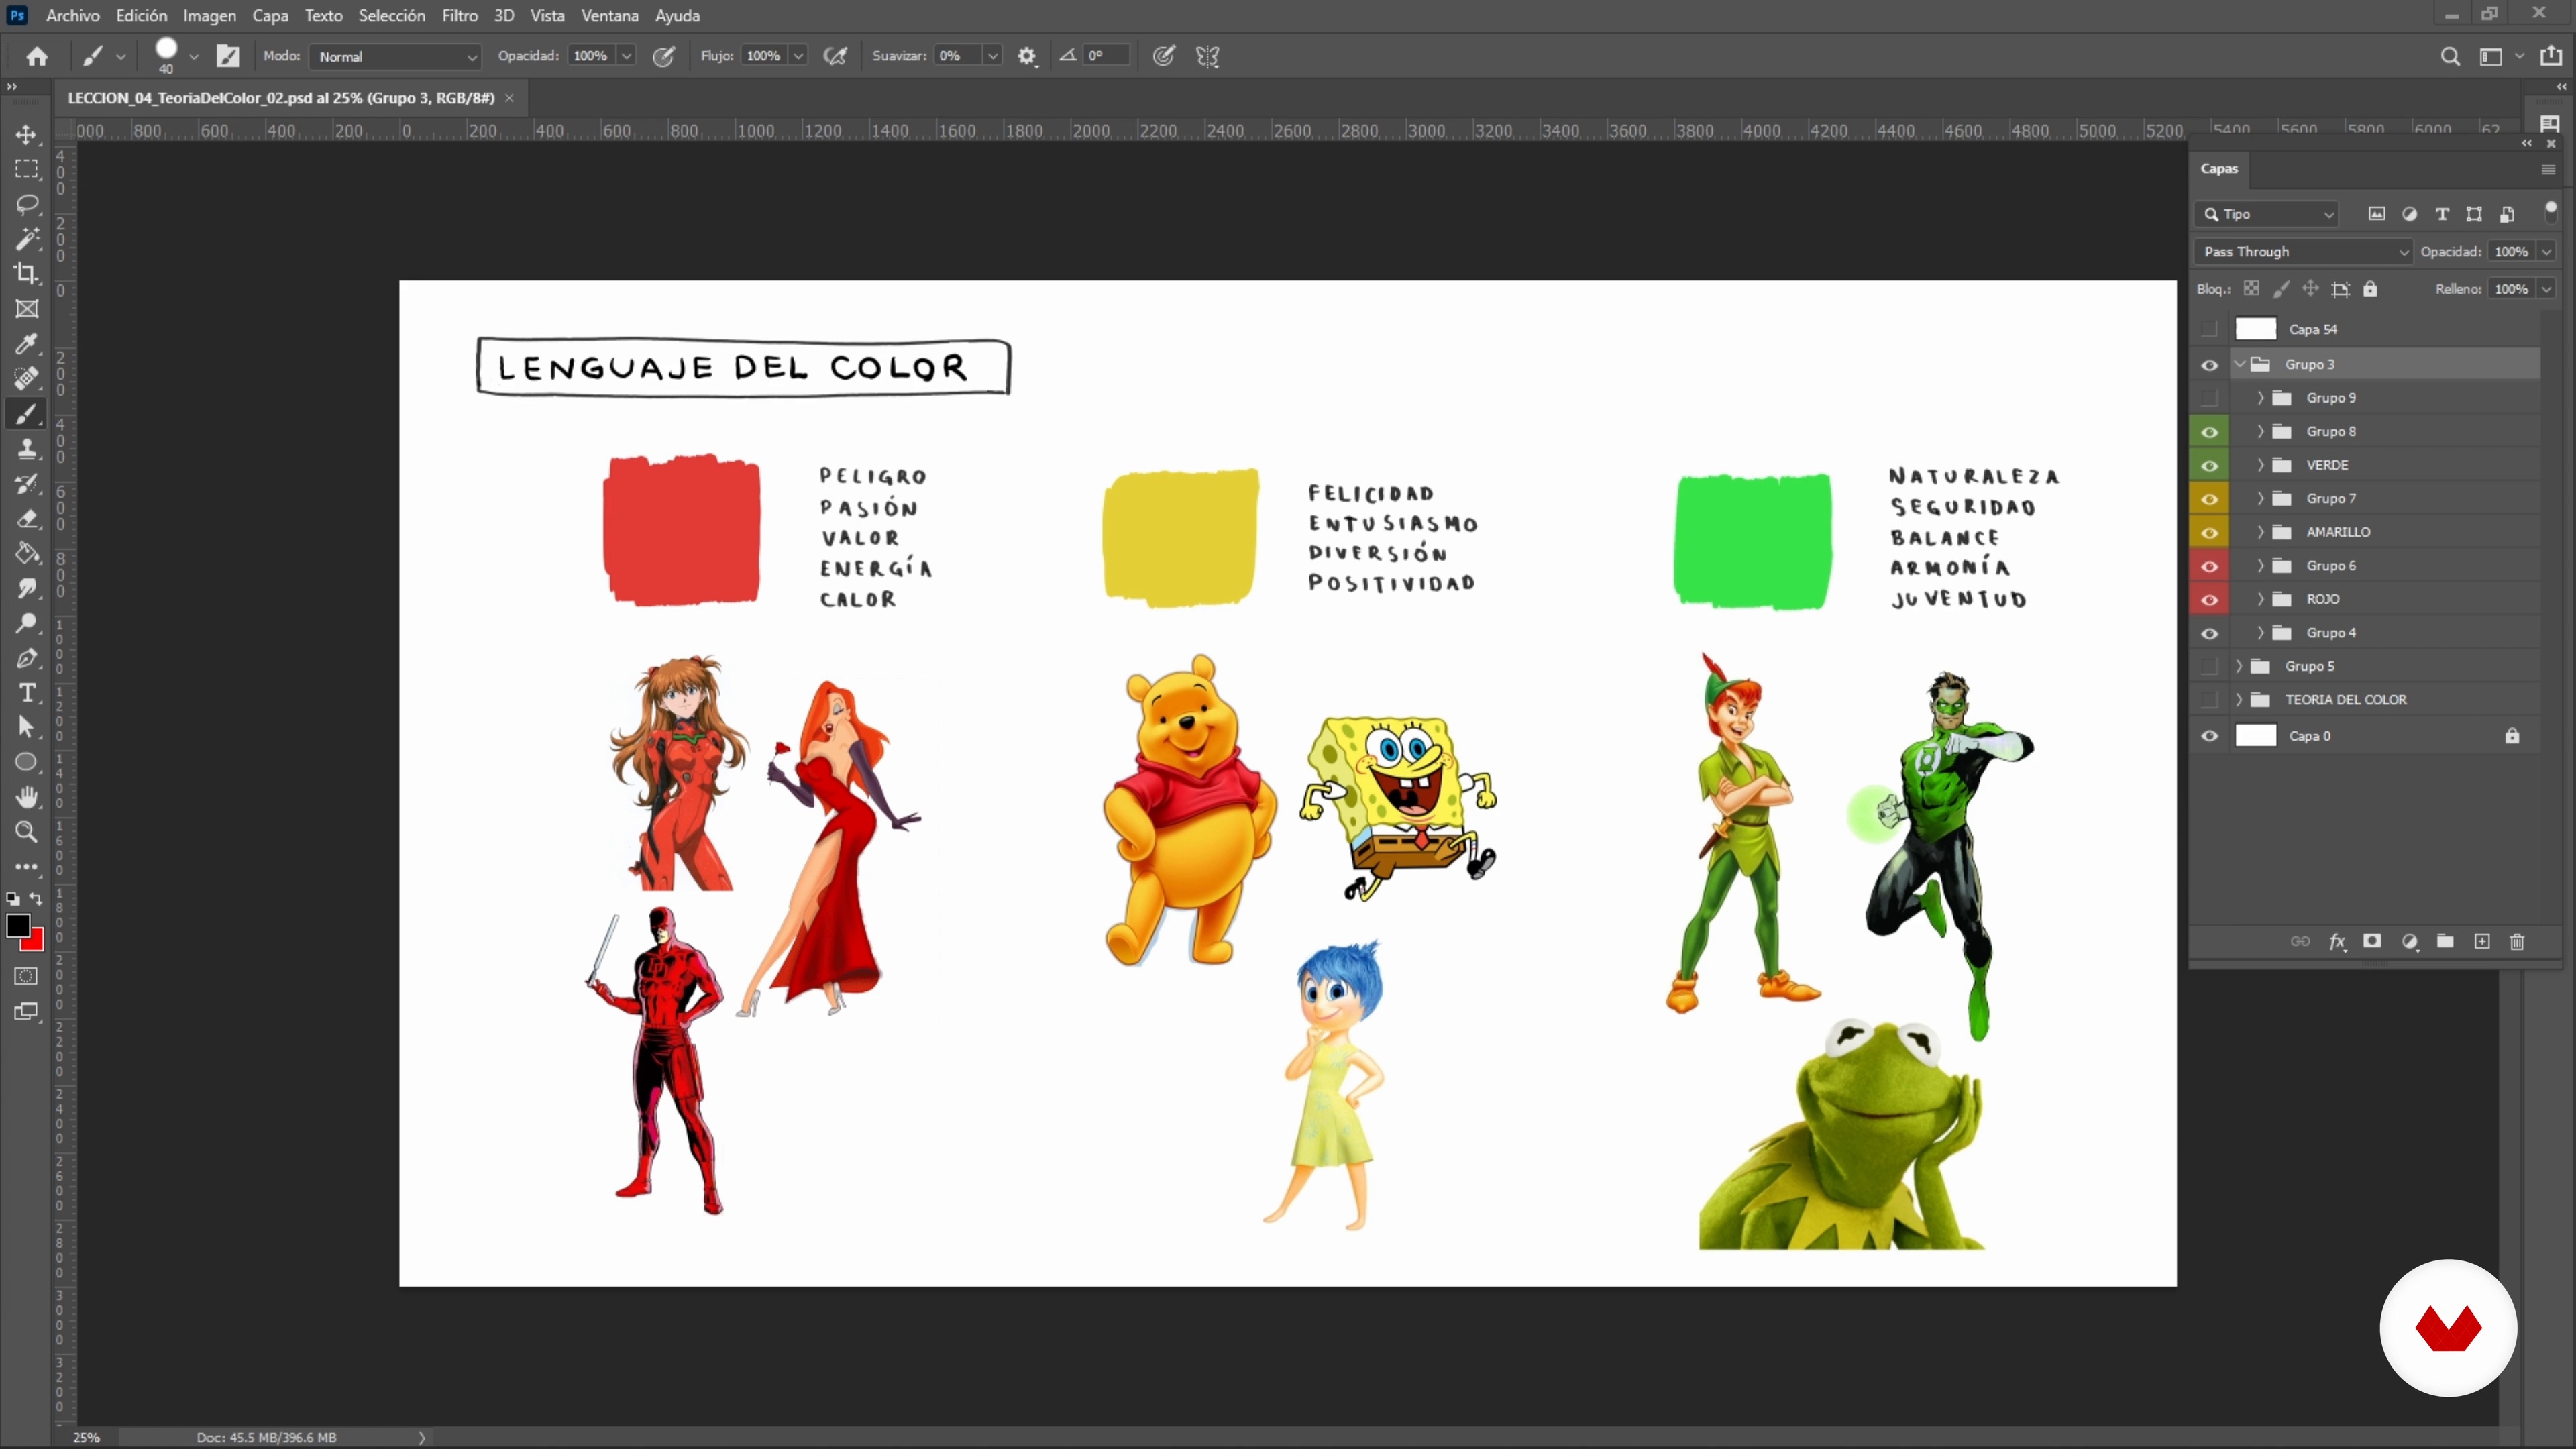2576x1449 pixels.
Task: Select the Rectangular Marquee tool
Action: (x=27, y=169)
